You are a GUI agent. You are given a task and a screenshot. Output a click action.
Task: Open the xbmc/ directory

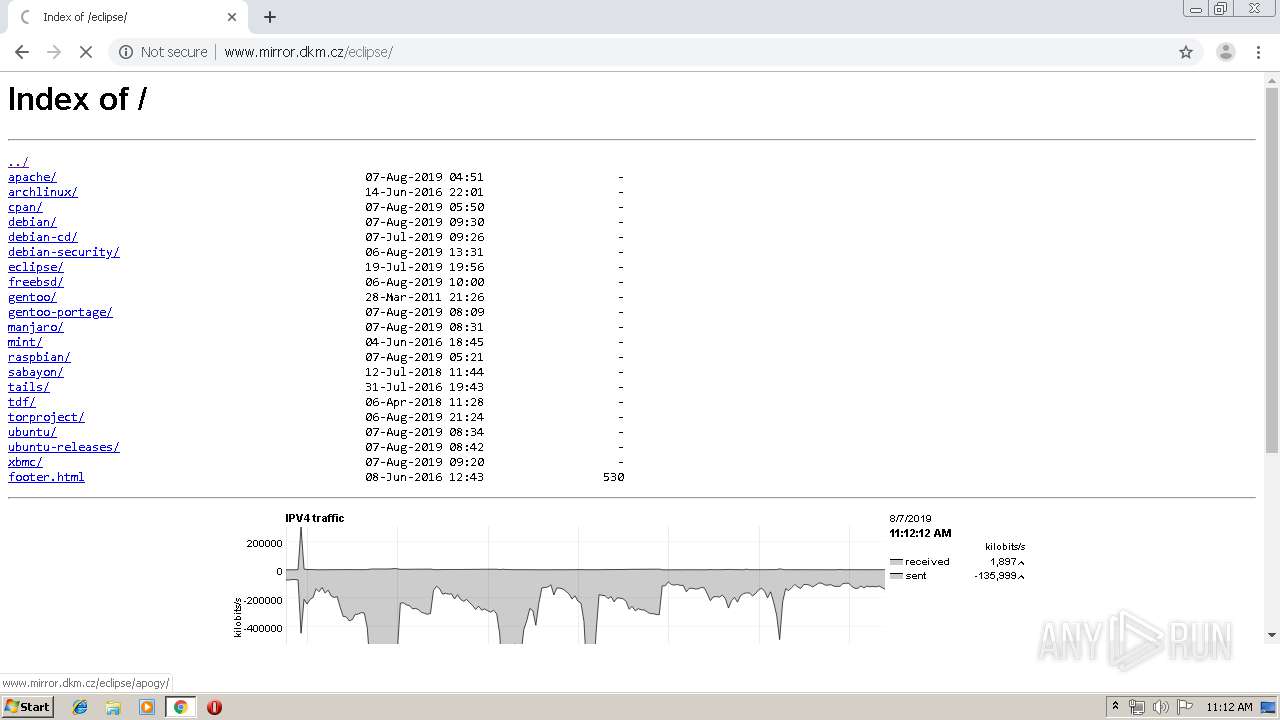click(x=25, y=462)
